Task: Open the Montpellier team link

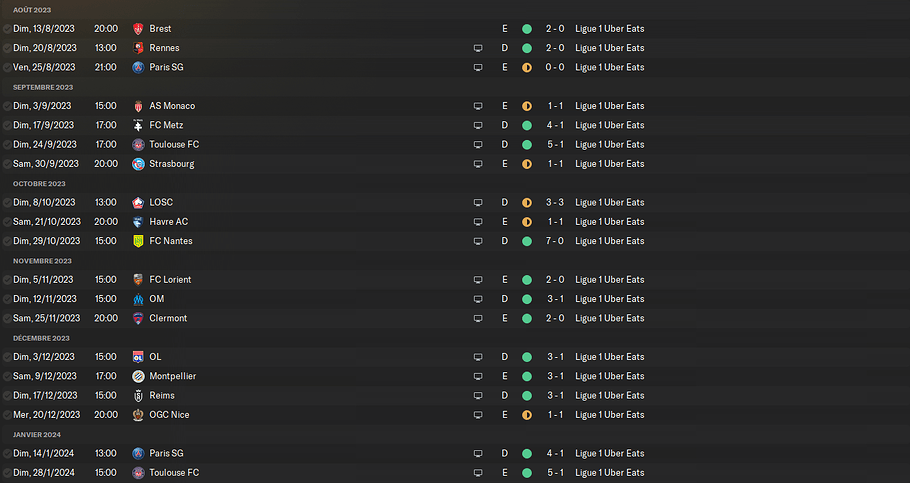Action: 172,376
